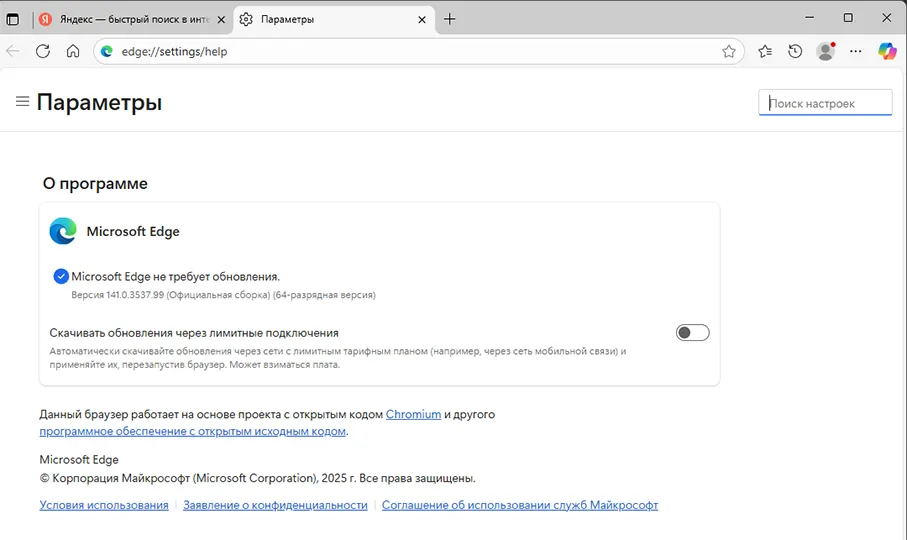Click the Microsoft Edge logo icon
The image size is (907, 540).
click(63, 231)
